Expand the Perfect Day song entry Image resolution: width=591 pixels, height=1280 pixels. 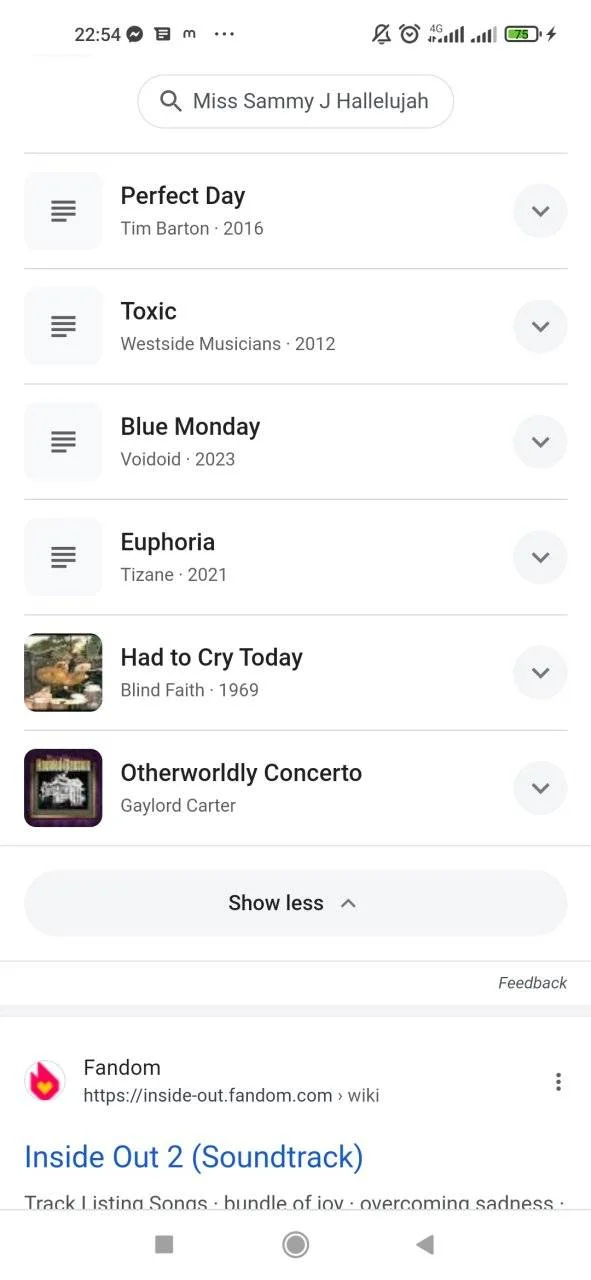click(540, 211)
